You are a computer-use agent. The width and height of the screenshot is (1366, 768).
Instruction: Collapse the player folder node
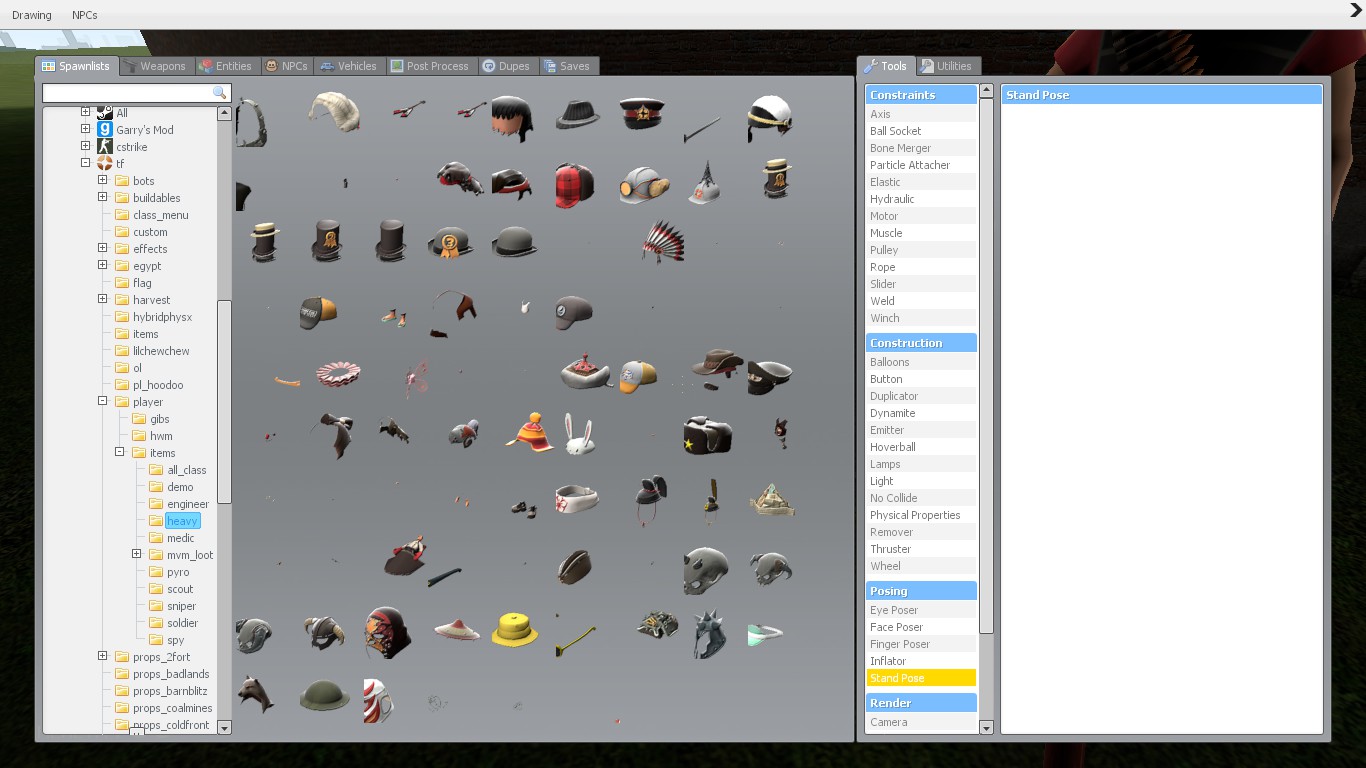point(103,402)
